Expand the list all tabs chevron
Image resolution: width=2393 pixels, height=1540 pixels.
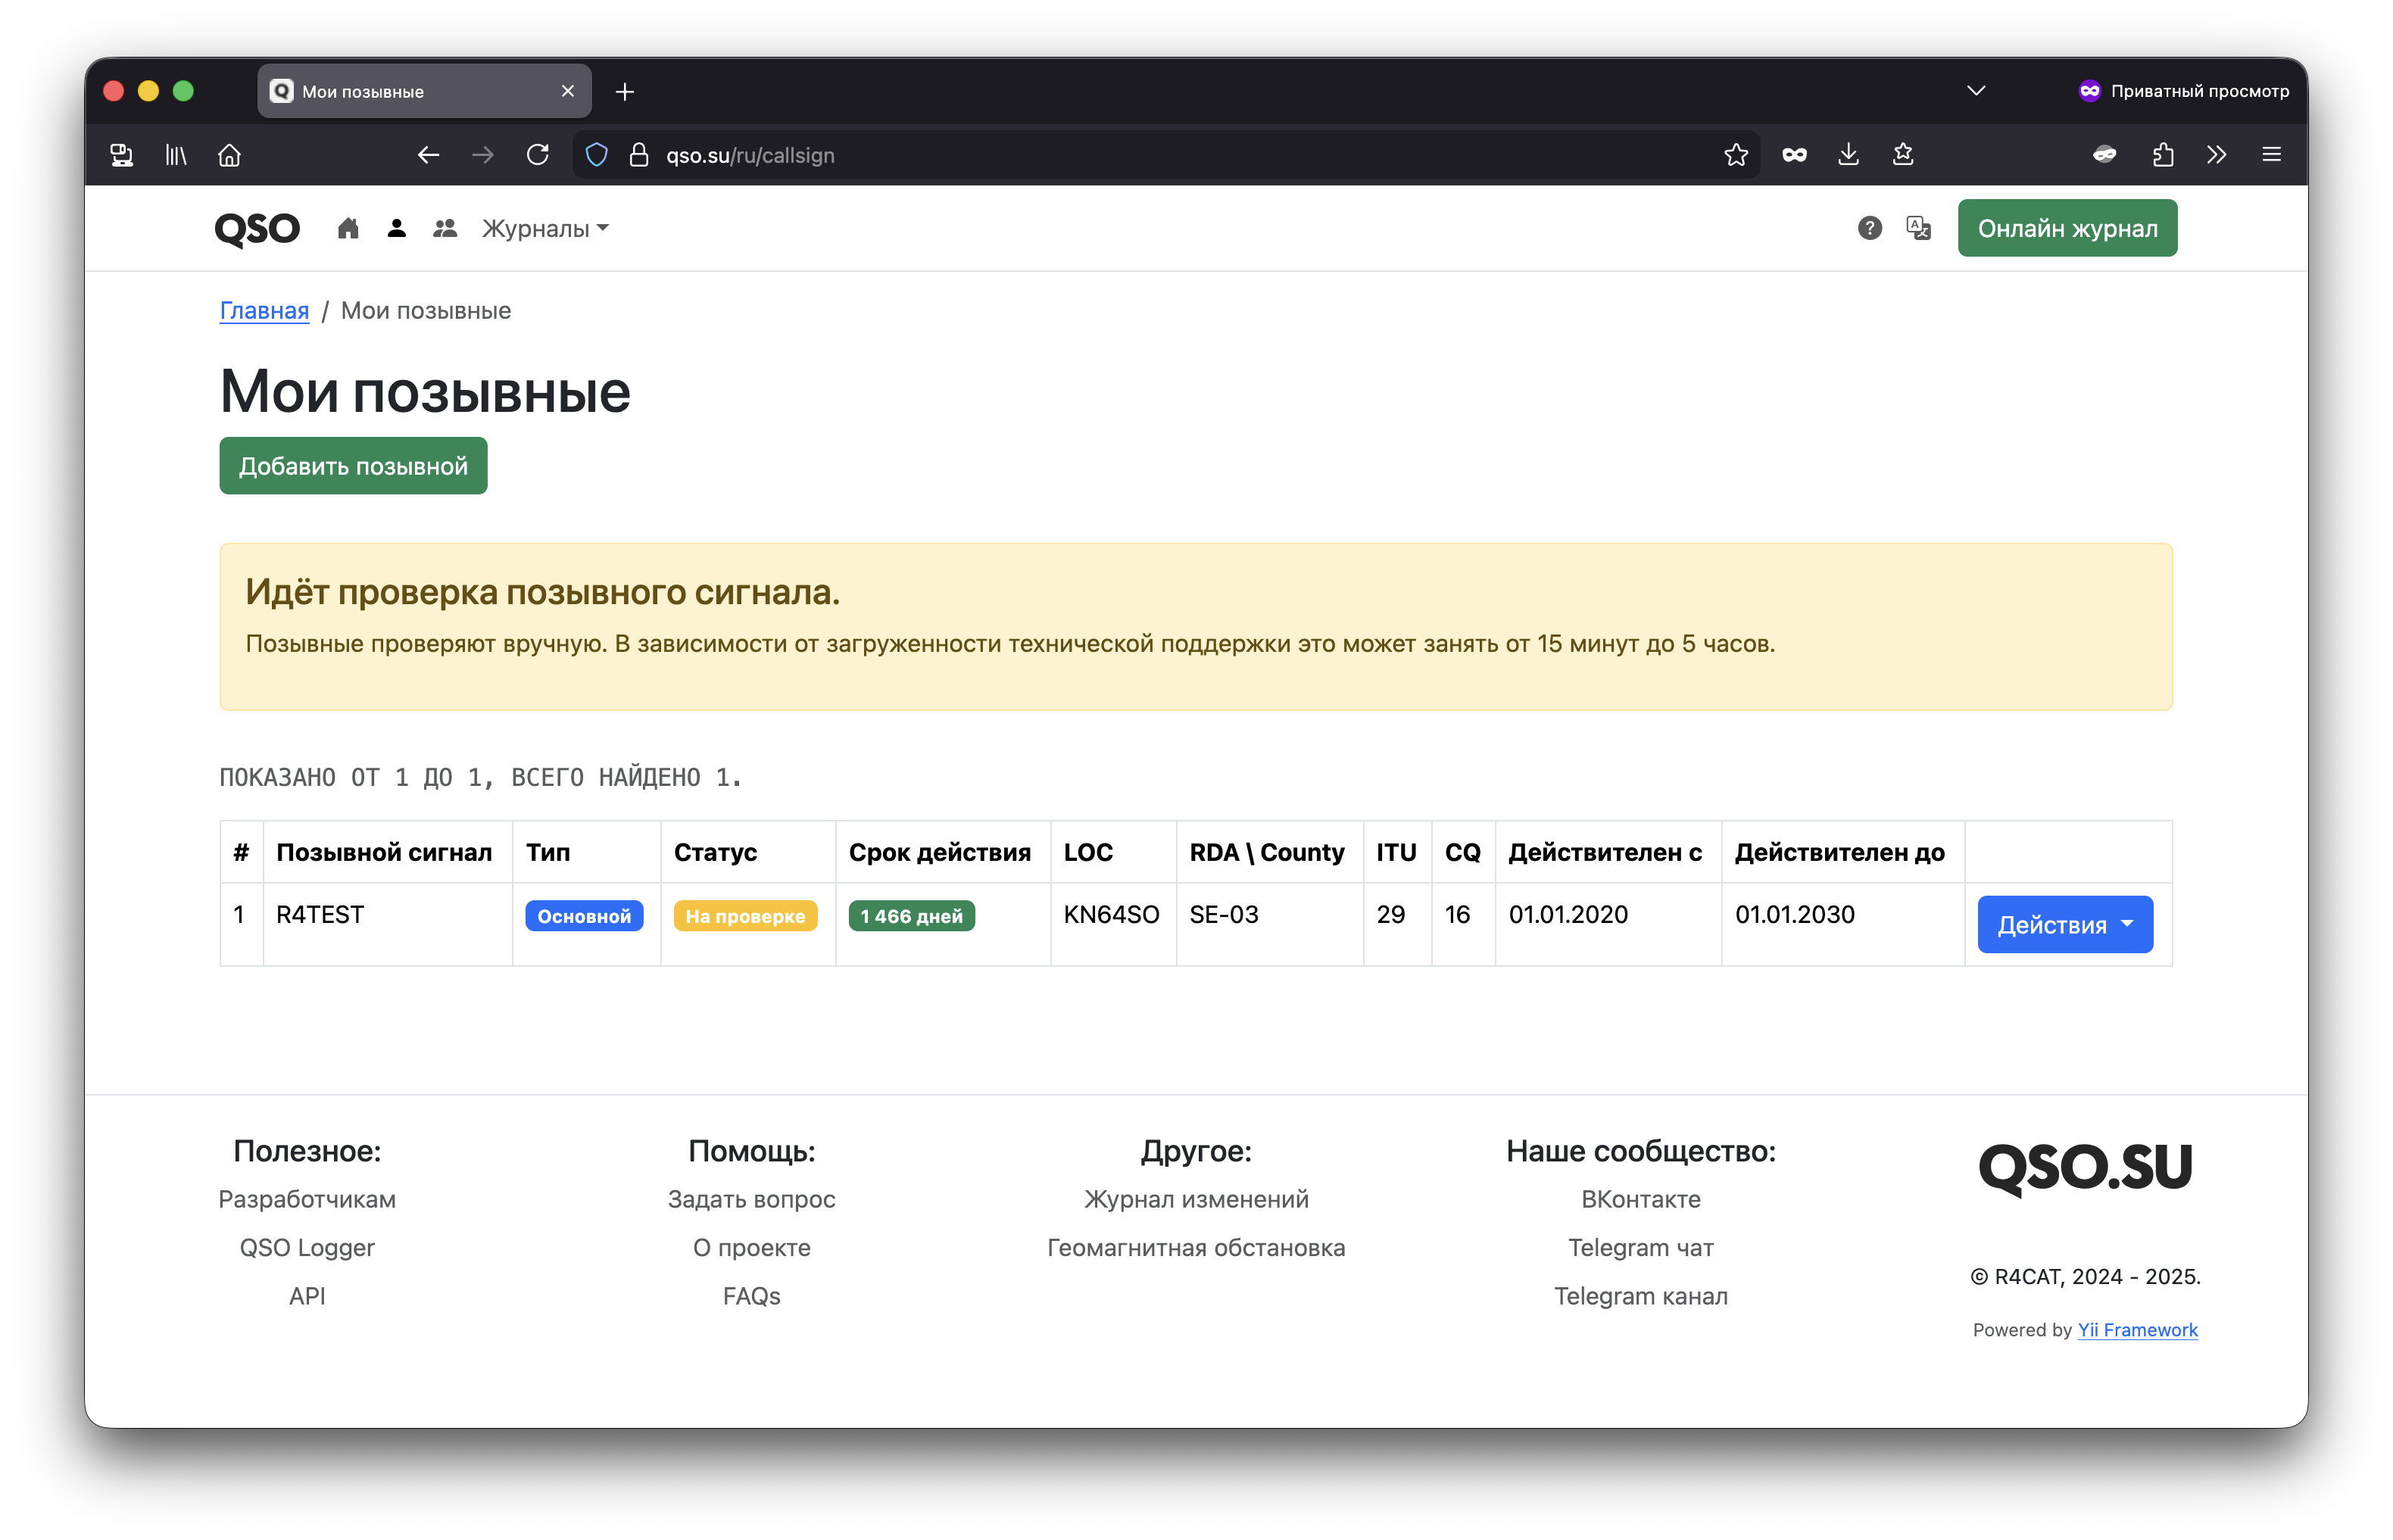[x=1975, y=91]
